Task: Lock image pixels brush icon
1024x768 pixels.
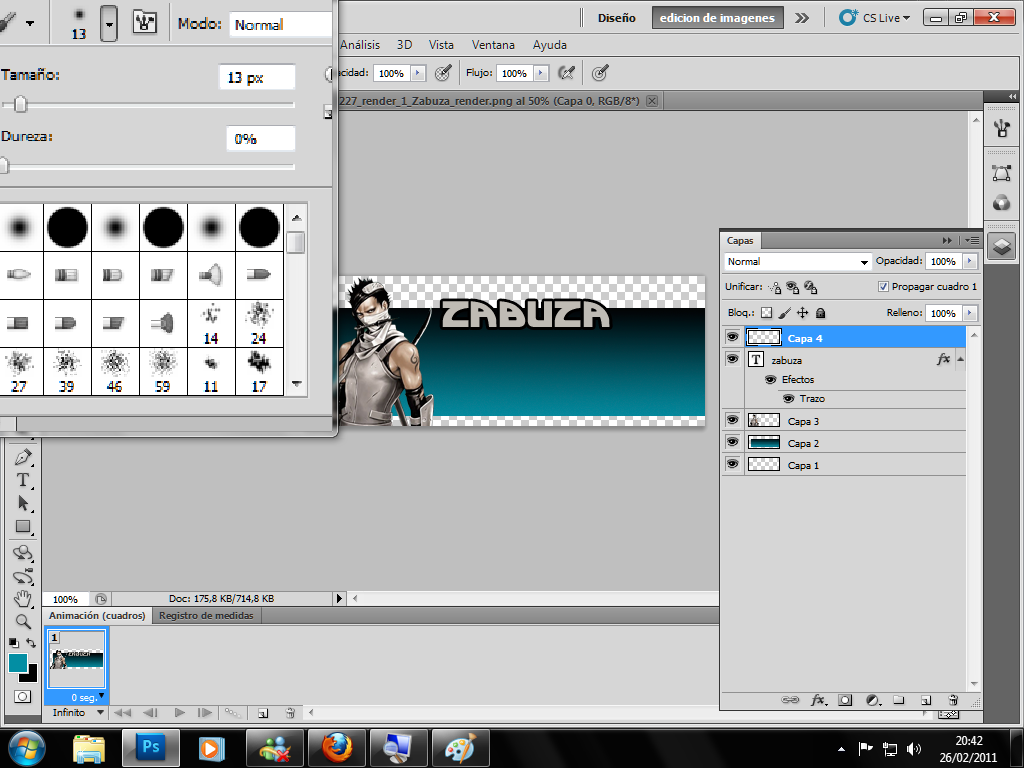Action: pyautogui.click(x=784, y=313)
